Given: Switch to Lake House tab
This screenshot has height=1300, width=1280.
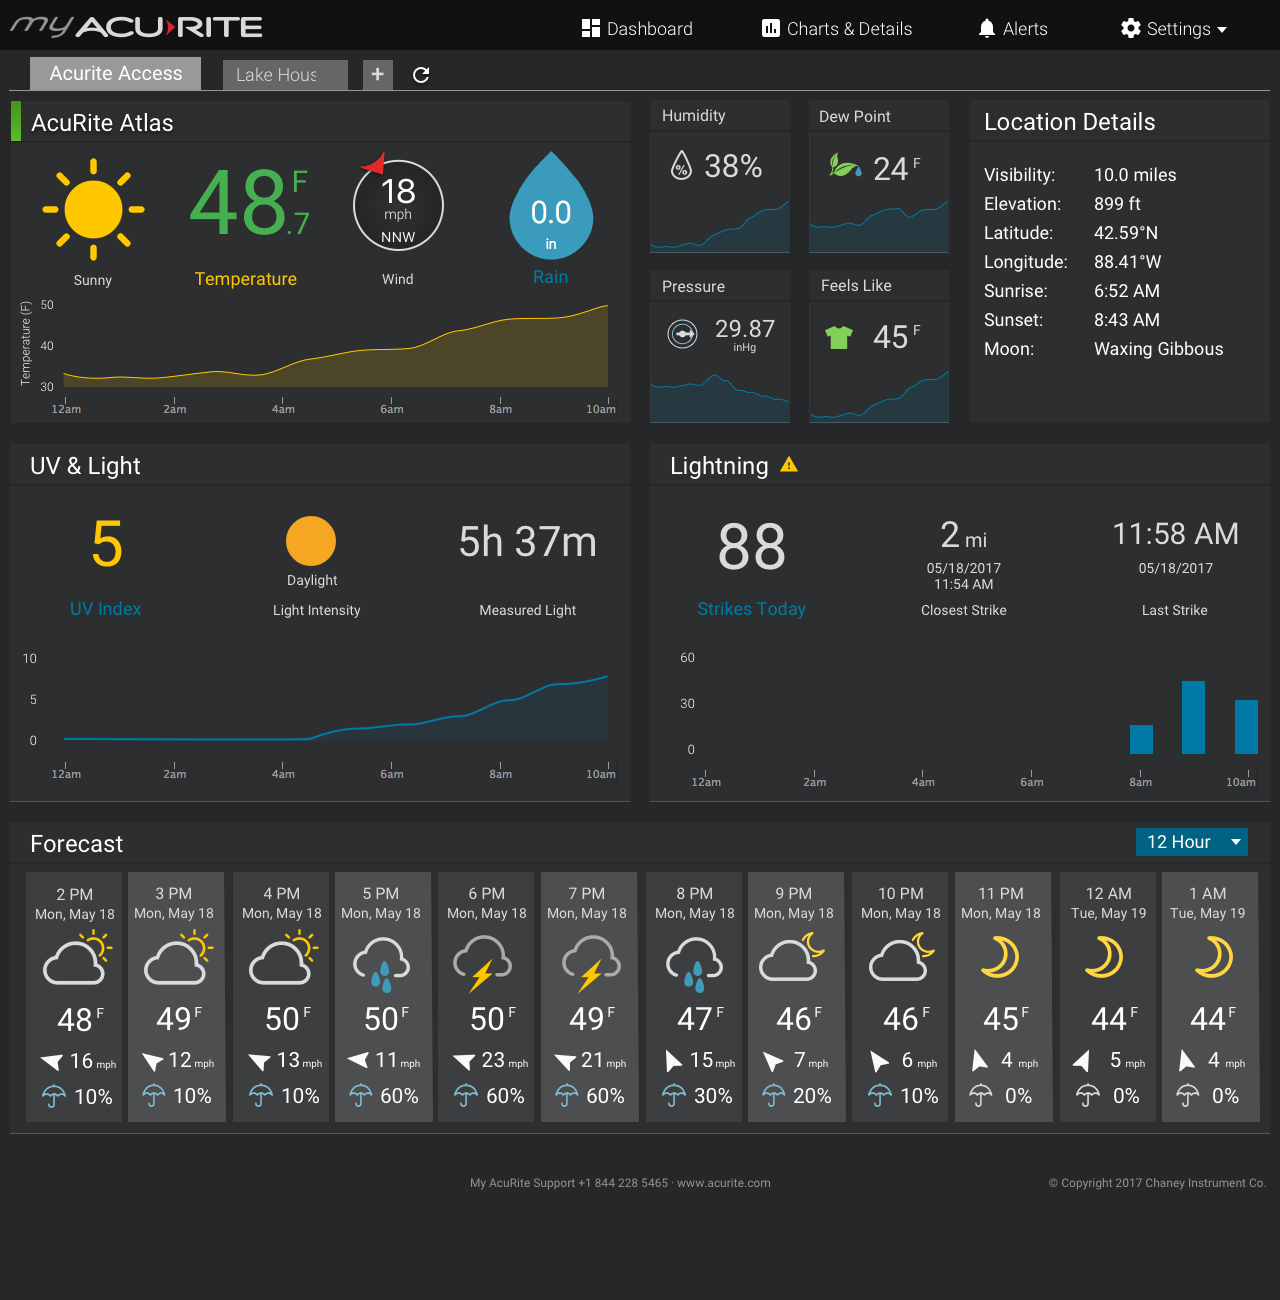Looking at the screenshot, I should pos(285,75).
